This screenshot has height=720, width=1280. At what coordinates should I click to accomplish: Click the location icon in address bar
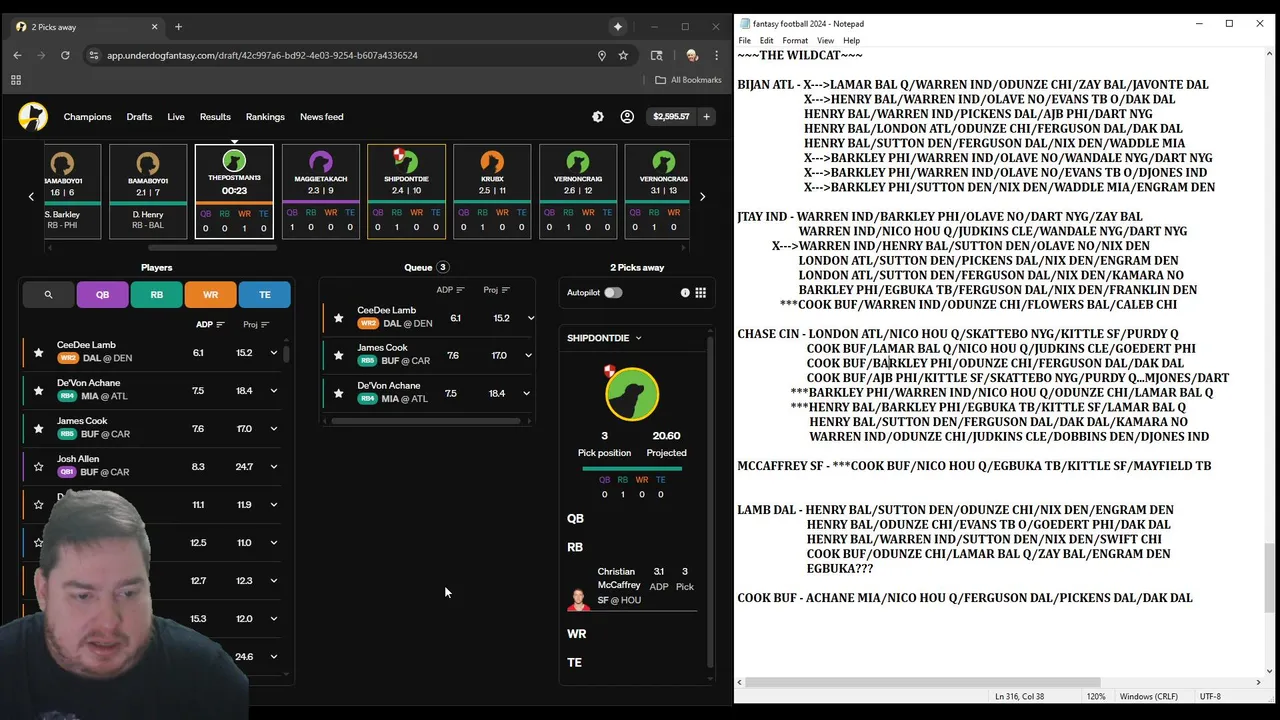click(x=602, y=55)
